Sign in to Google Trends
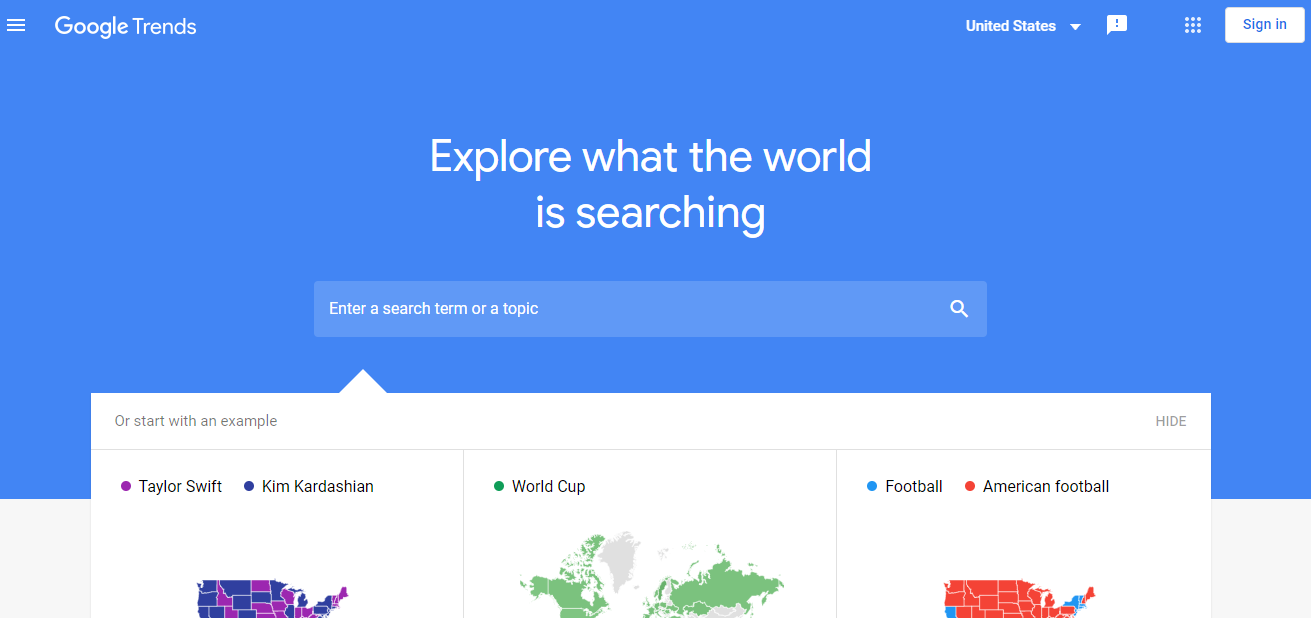The height and width of the screenshot is (618, 1311). (x=1263, y=24)
